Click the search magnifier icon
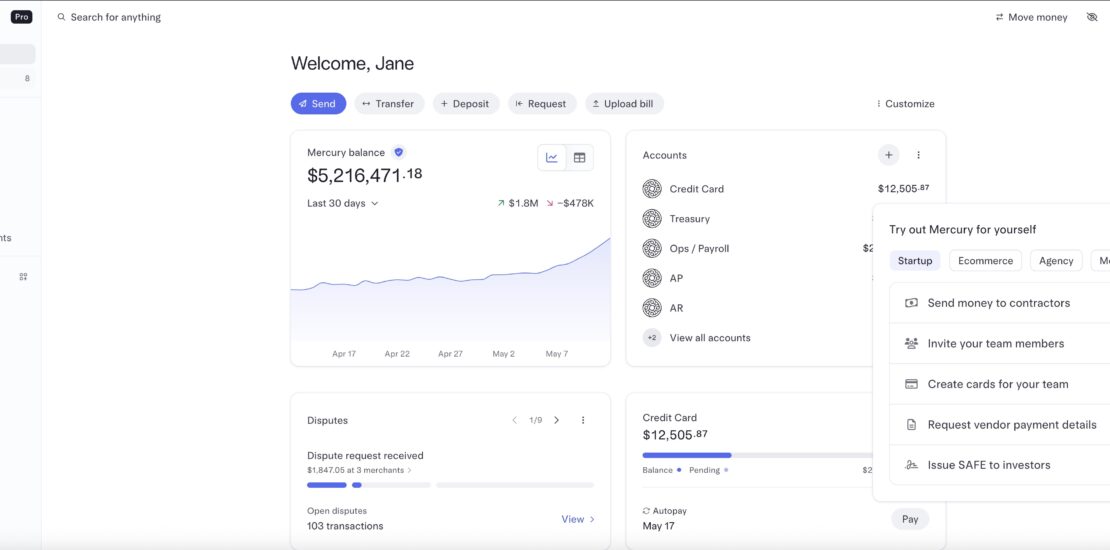 [x=62, y=17]
